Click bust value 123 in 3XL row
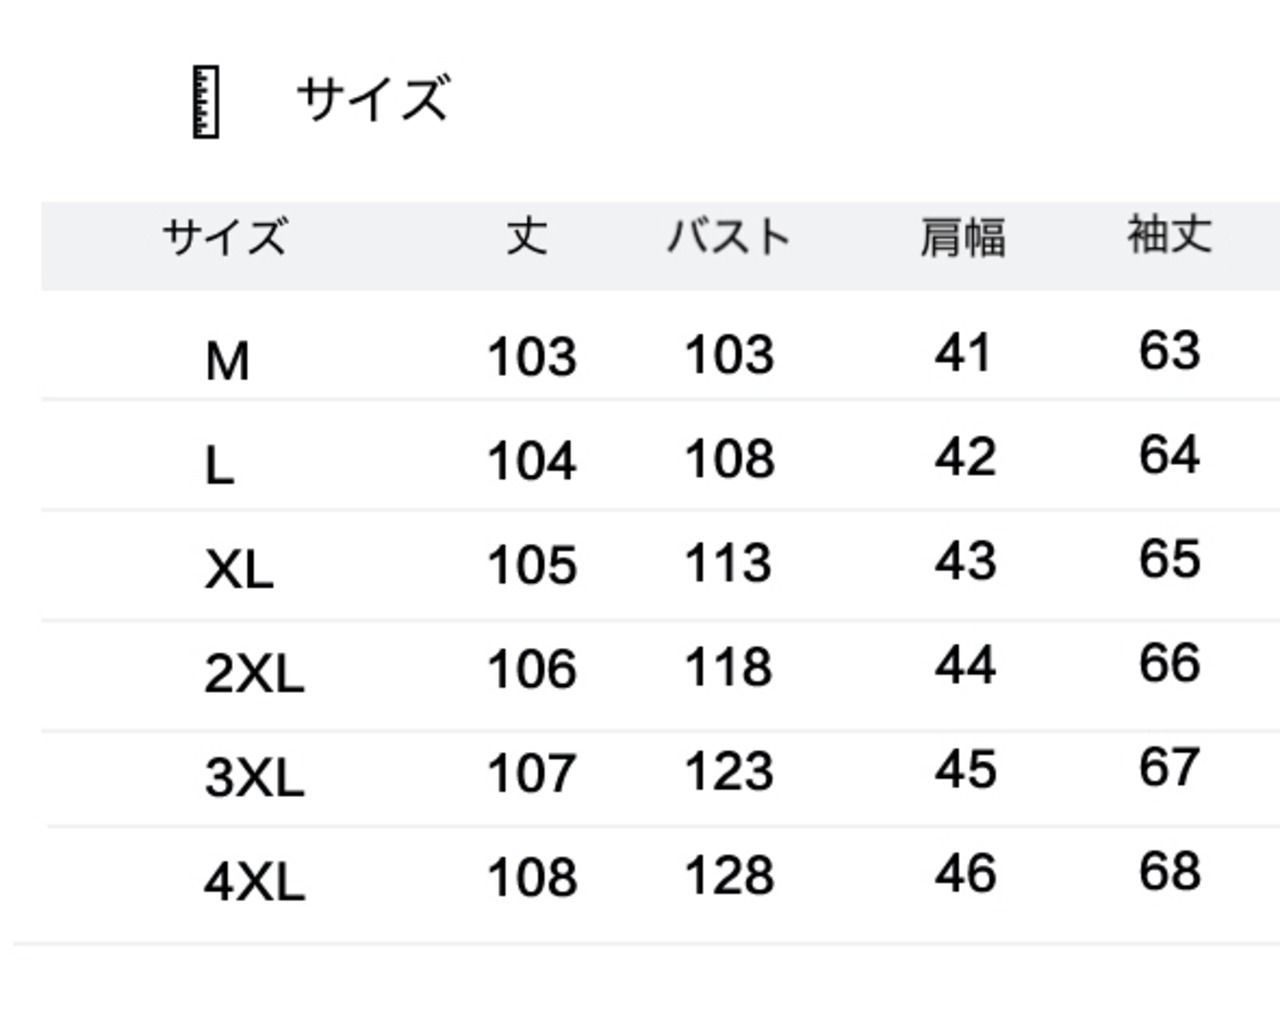The image size is (1280, 1011). click(x=729, y=771)
